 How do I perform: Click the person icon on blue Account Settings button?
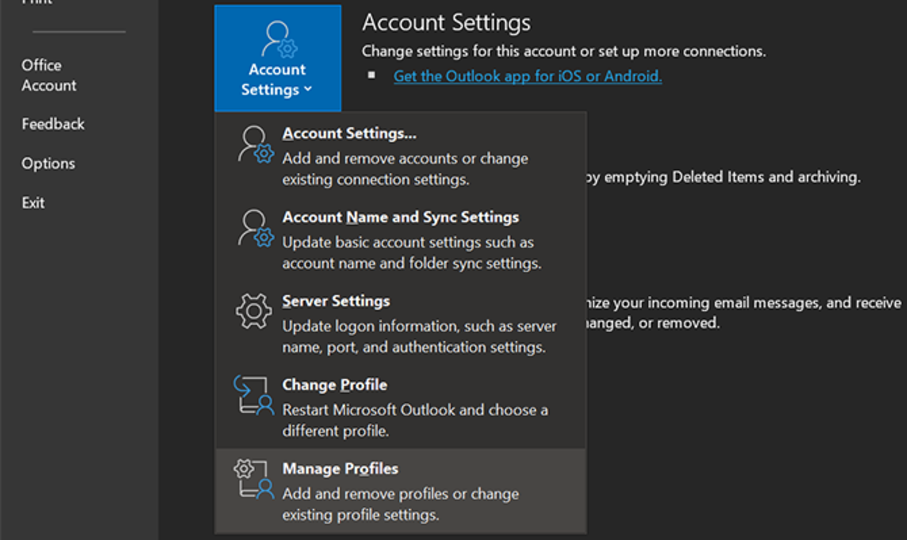click(279, 39)
